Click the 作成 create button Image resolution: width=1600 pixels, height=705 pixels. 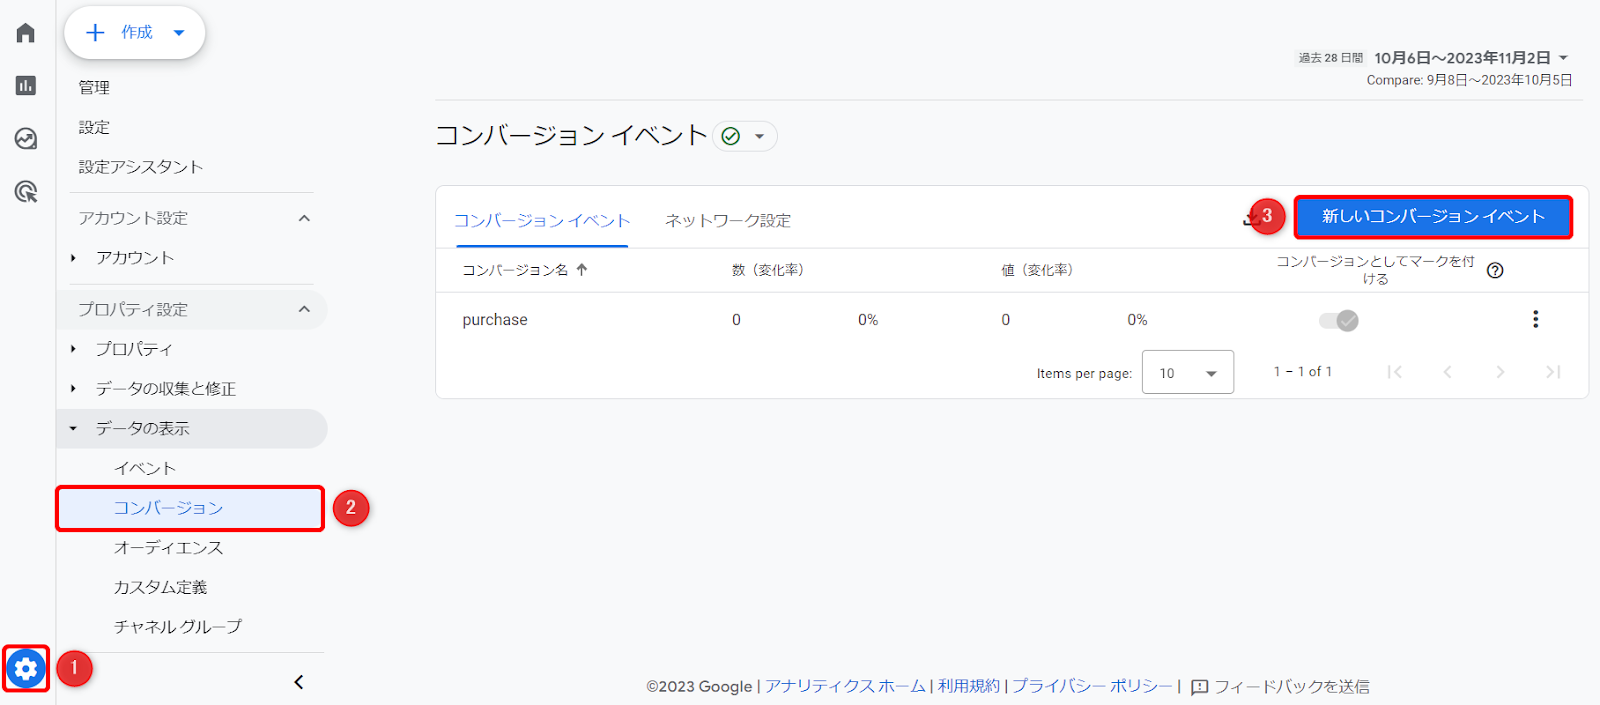[x=135, y=33]
